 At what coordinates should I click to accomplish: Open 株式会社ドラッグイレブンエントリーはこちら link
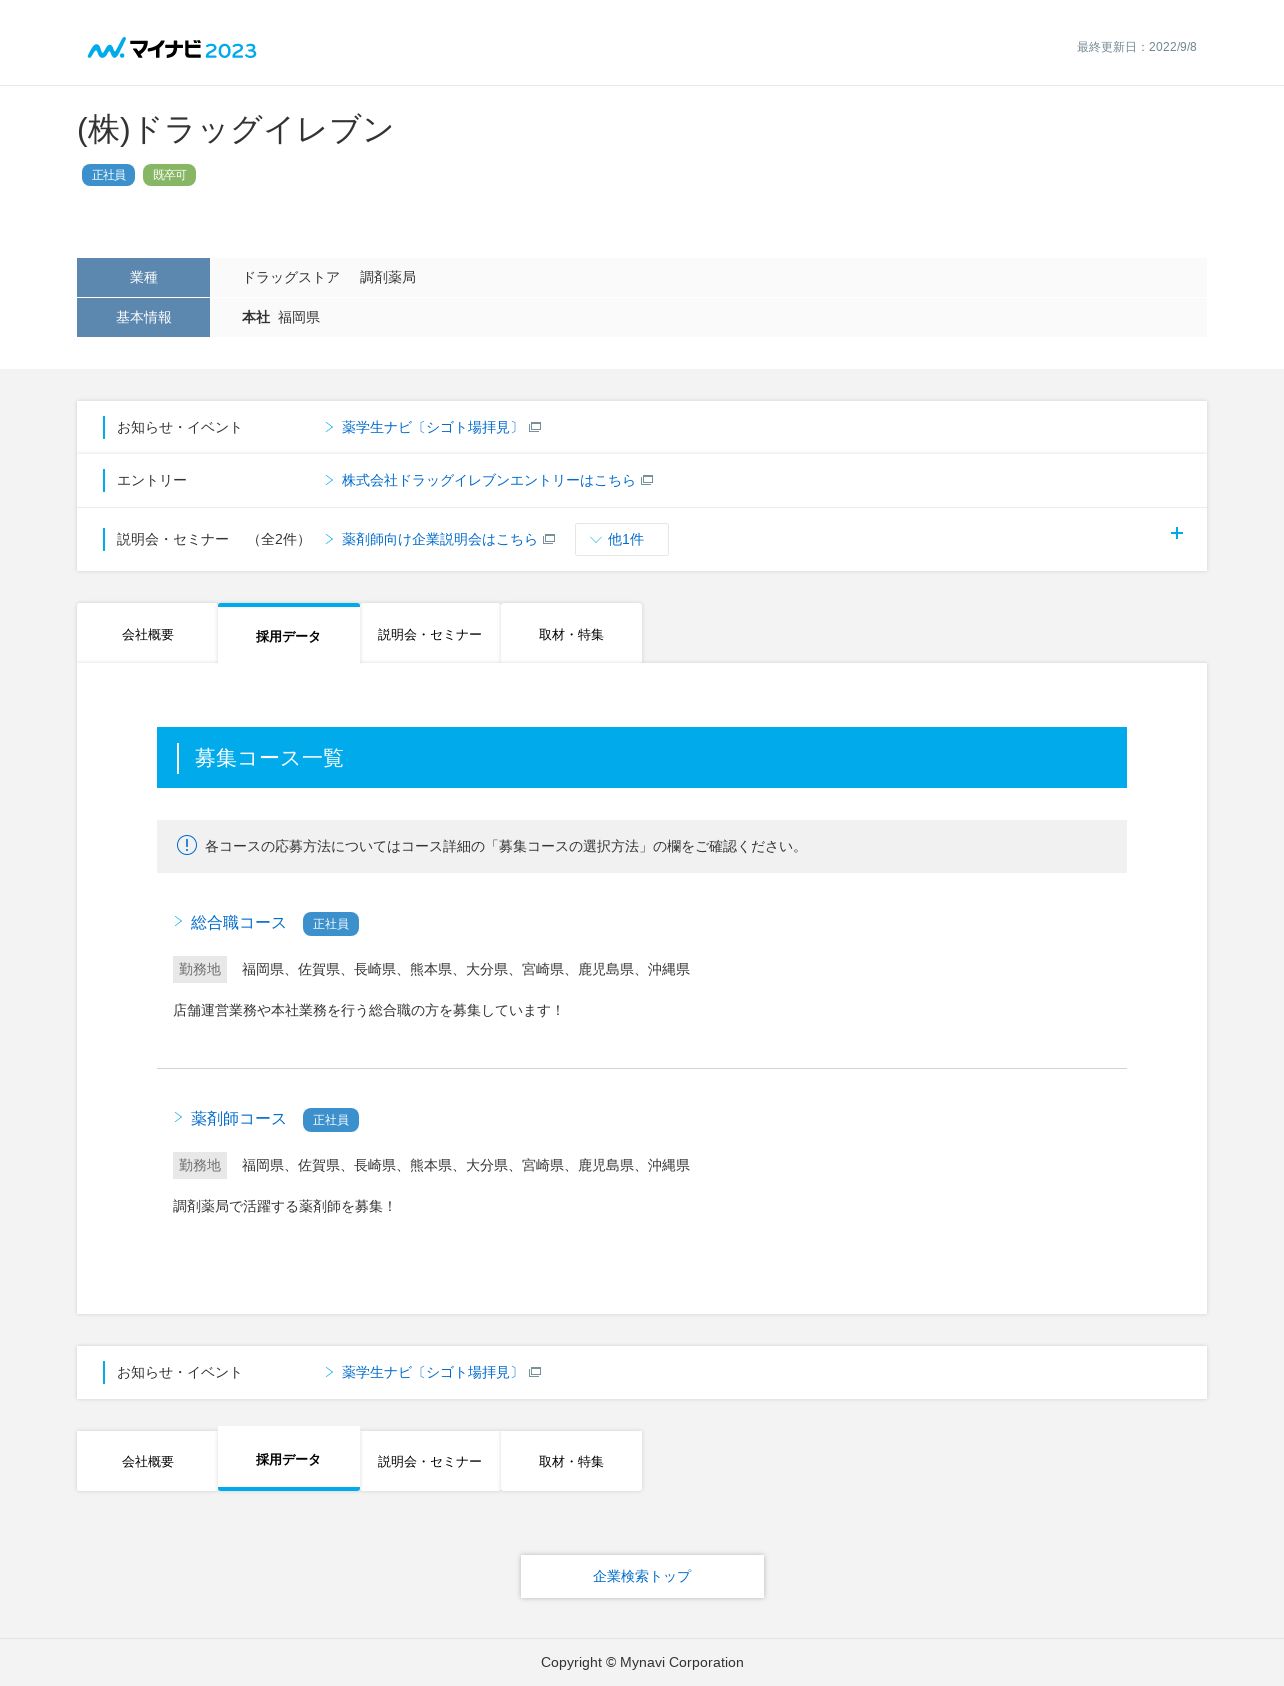click(x=488, y=480)
